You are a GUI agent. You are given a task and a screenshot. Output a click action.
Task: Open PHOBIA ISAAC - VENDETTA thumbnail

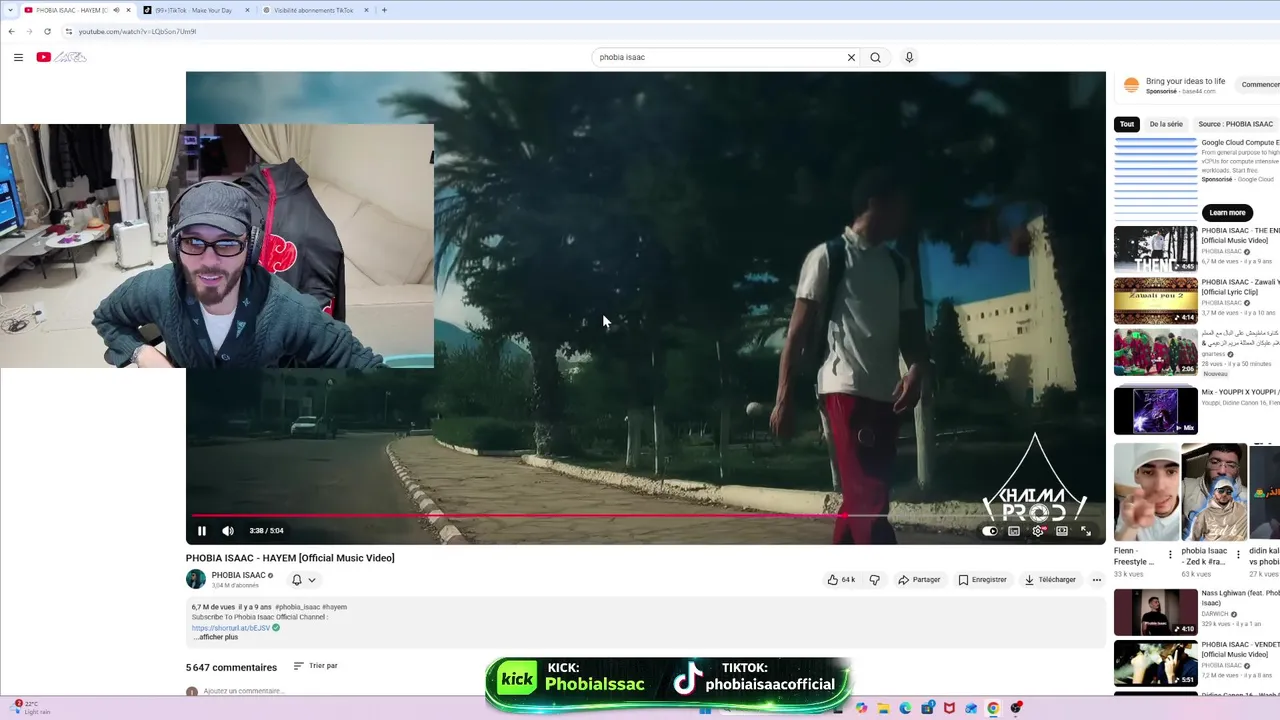point(1155,664)
